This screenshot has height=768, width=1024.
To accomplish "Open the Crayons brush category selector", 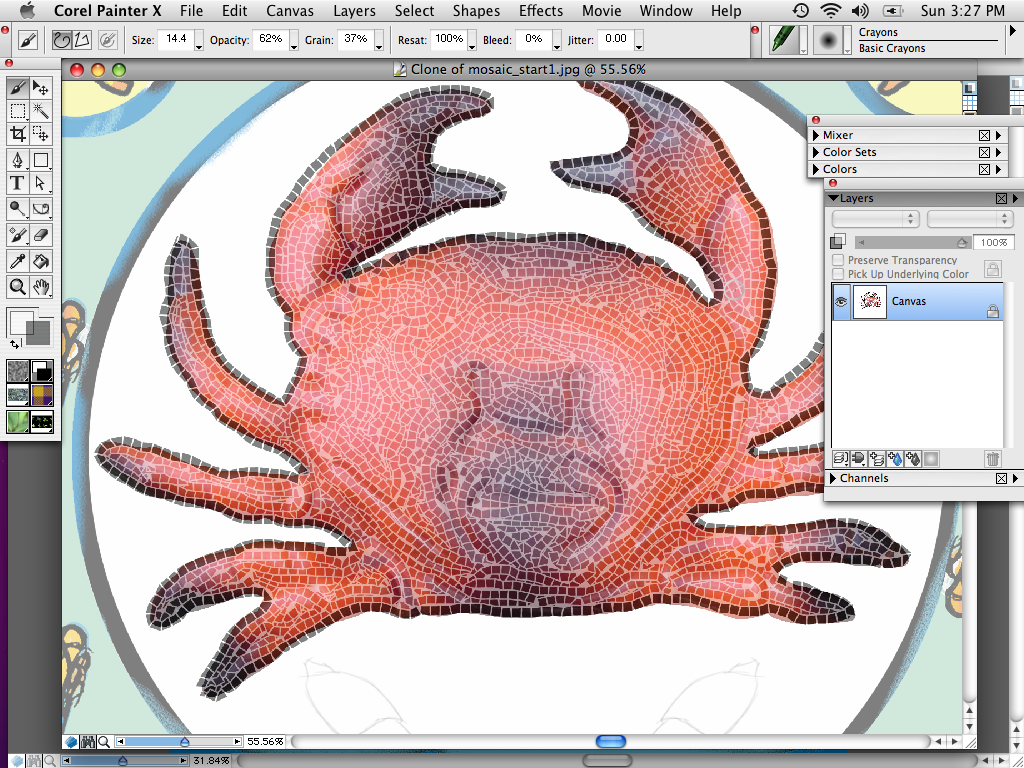I will [x=786, y=40].
